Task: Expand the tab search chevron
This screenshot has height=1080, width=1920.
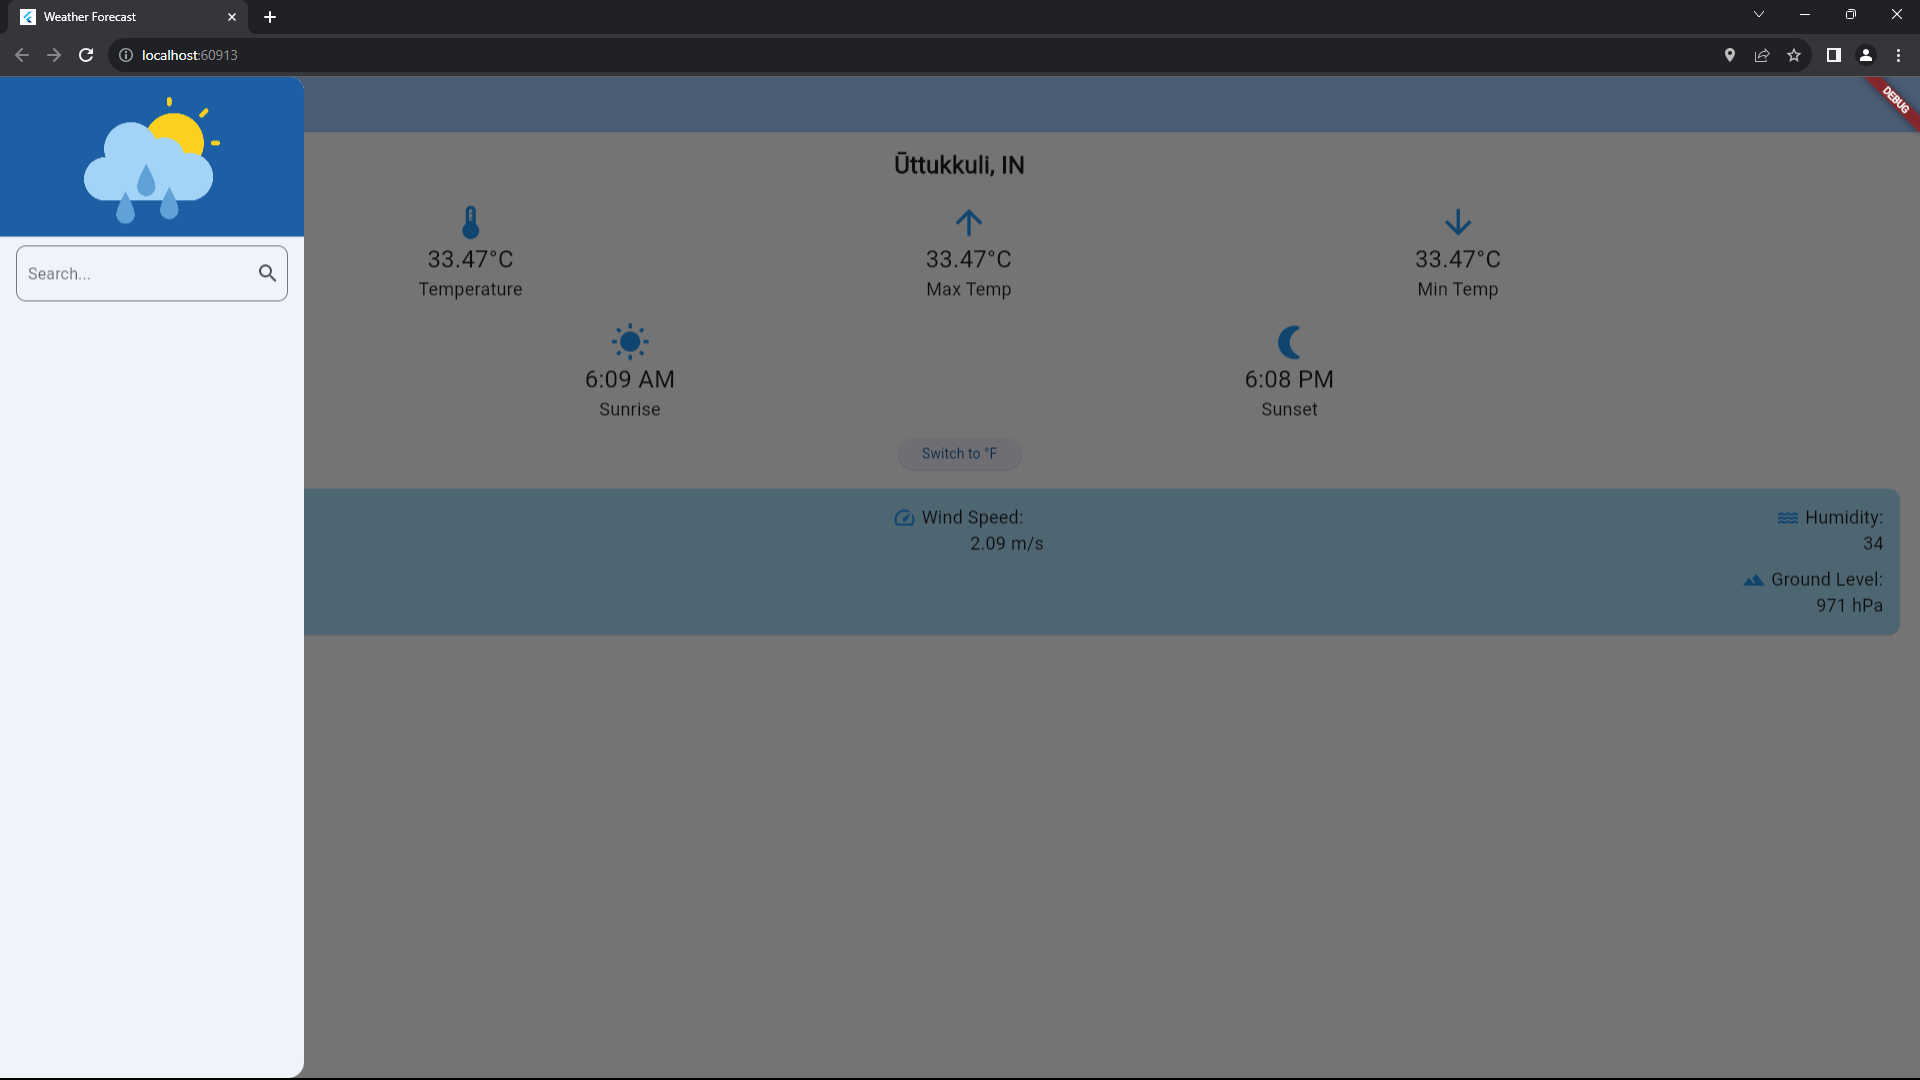Action: 1759,15
